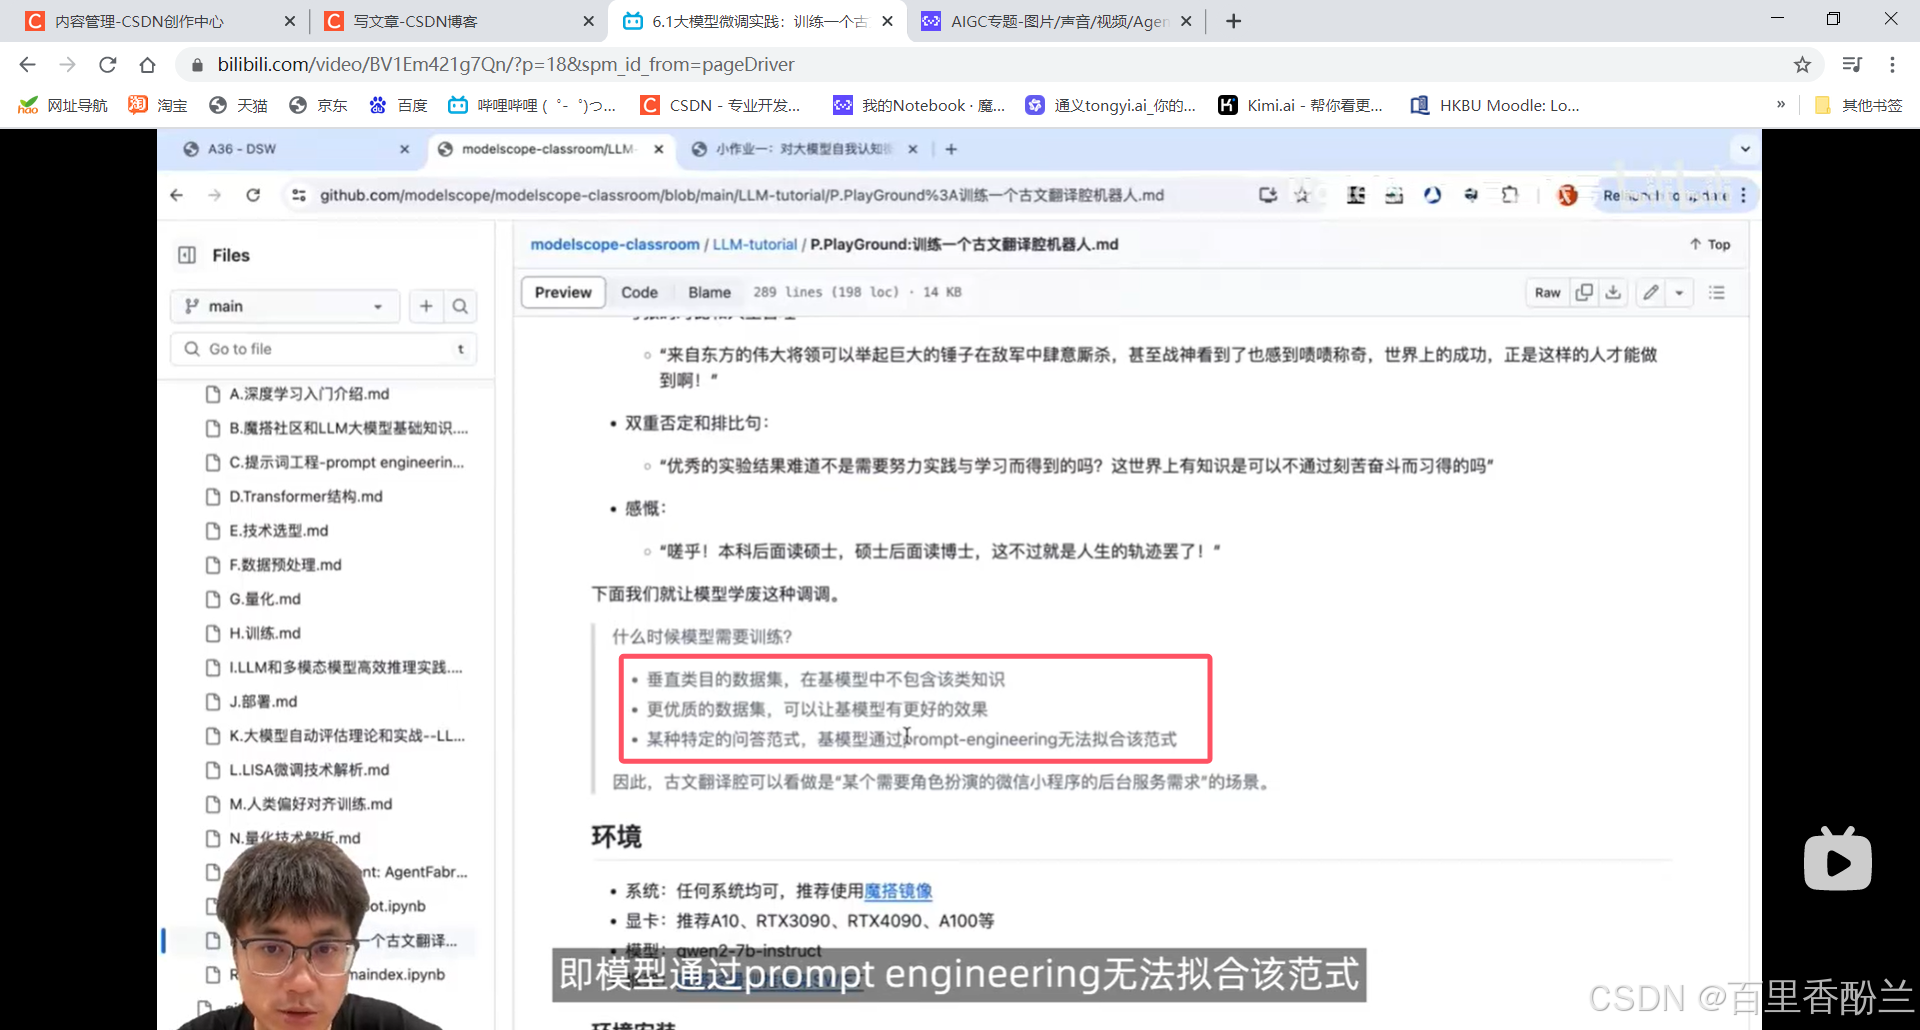1920x1030 pixels.
Task: Go back in inner browser
Action: (177, 195)
